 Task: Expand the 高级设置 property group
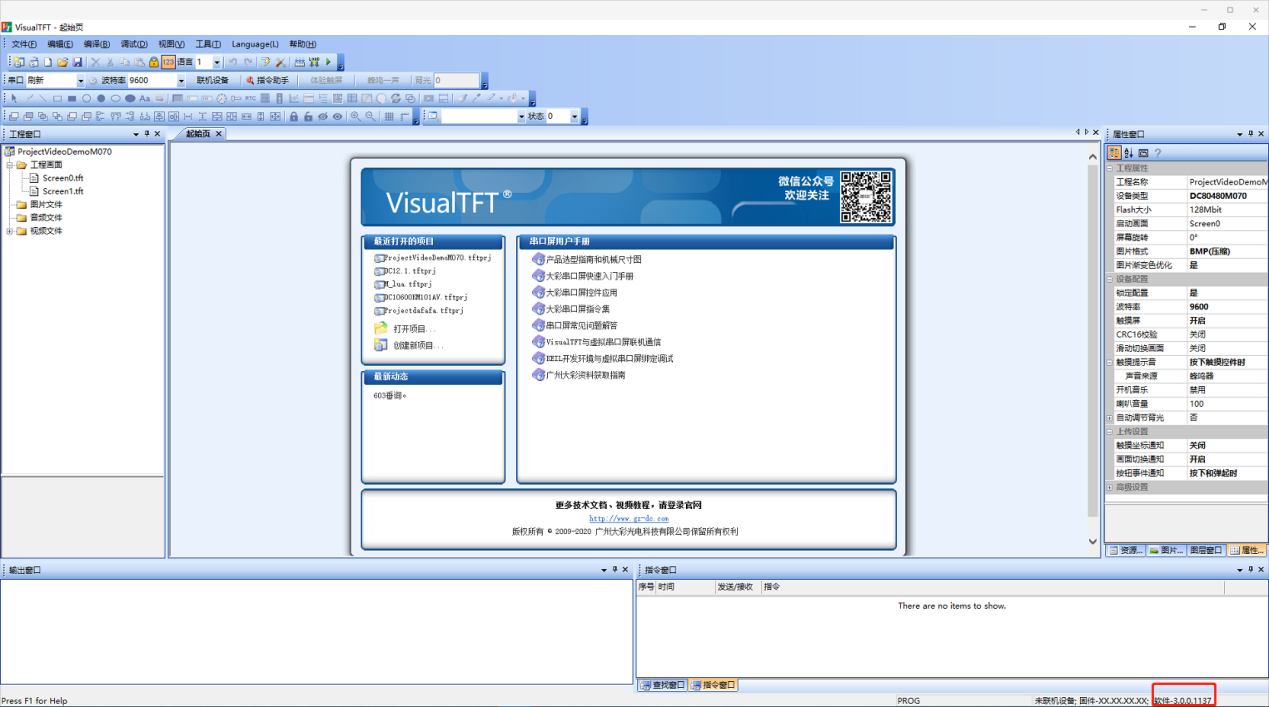click(x=1109, y=487)
